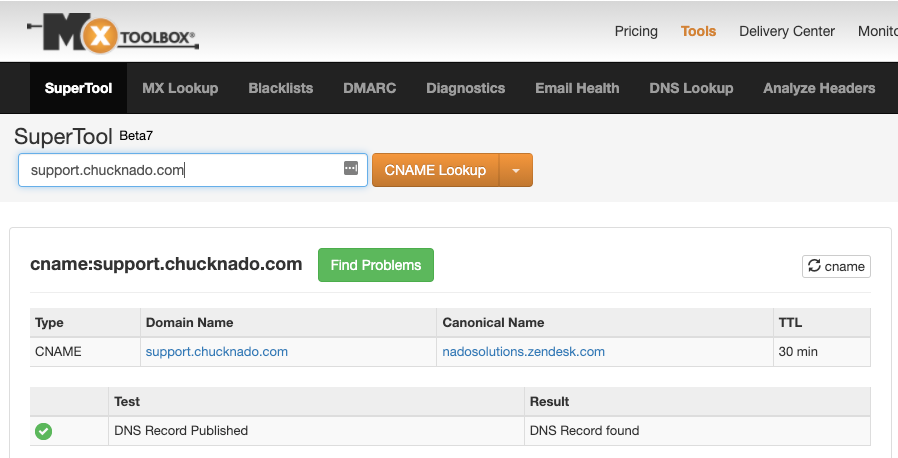Open the Delivery Center menu item
898x458 pixels.
(787, 31)
